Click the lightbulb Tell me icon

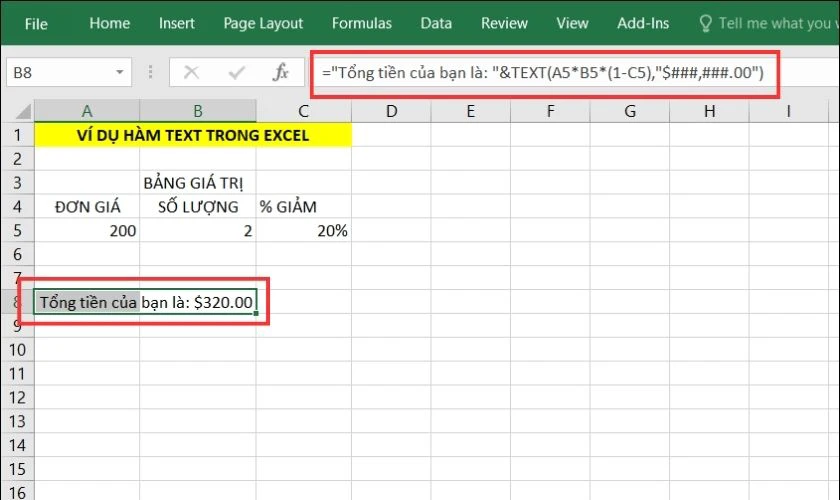706,23
